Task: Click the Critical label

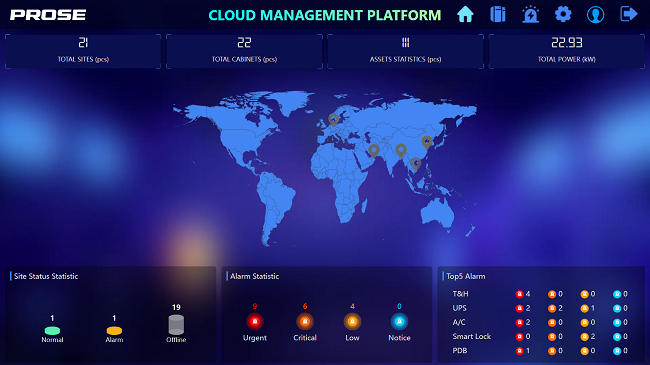Action: [305, 338]
